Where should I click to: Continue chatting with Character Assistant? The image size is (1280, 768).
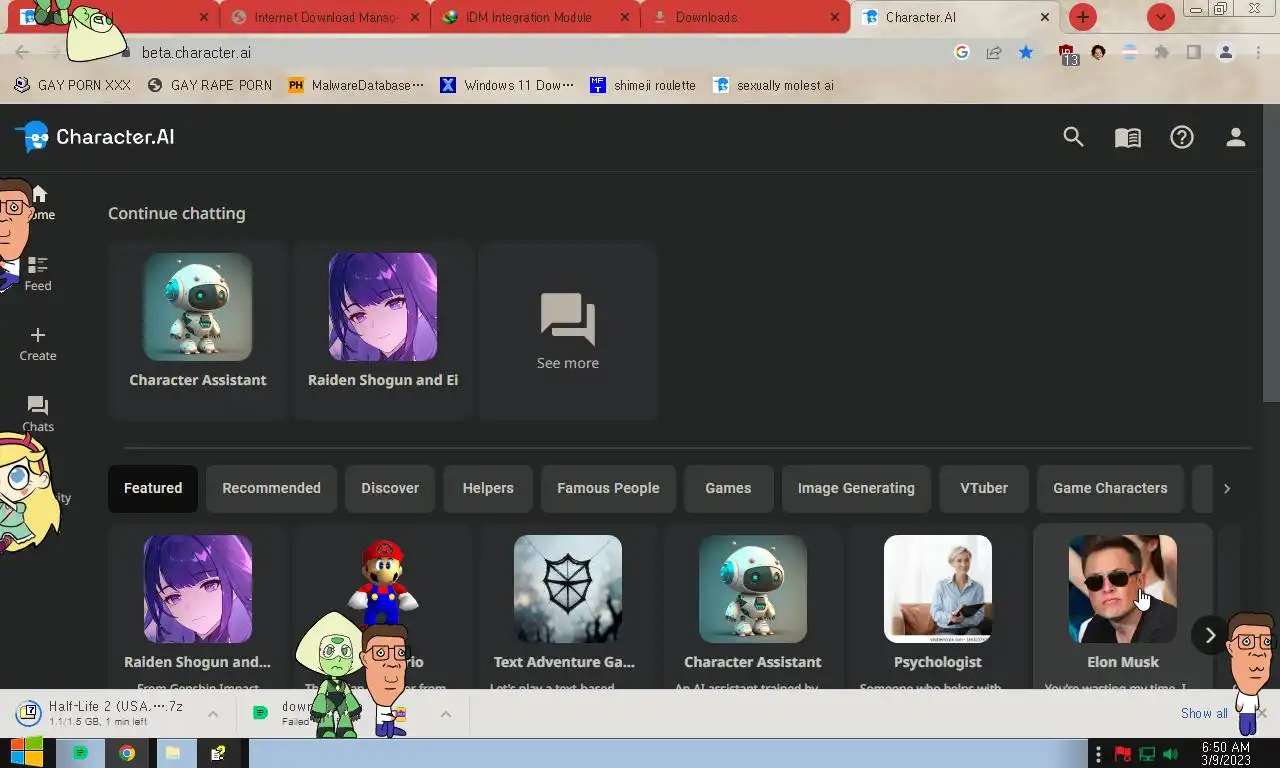pos(198,331)
